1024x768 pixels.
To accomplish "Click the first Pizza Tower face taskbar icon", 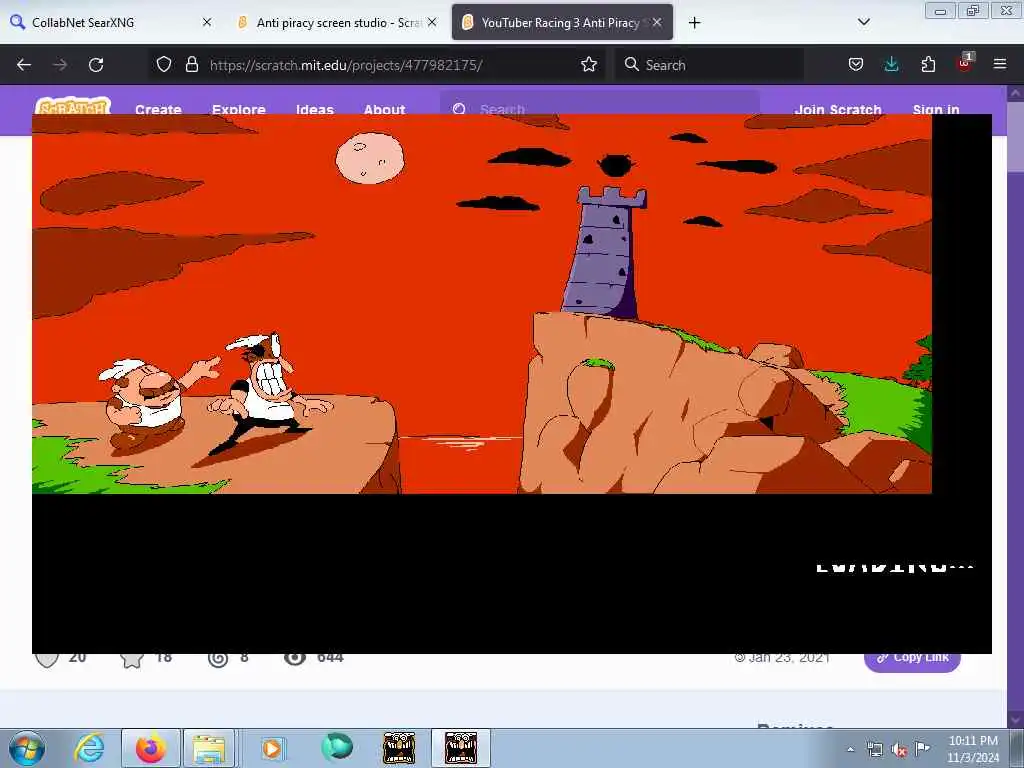I will [x=399, y=748].
